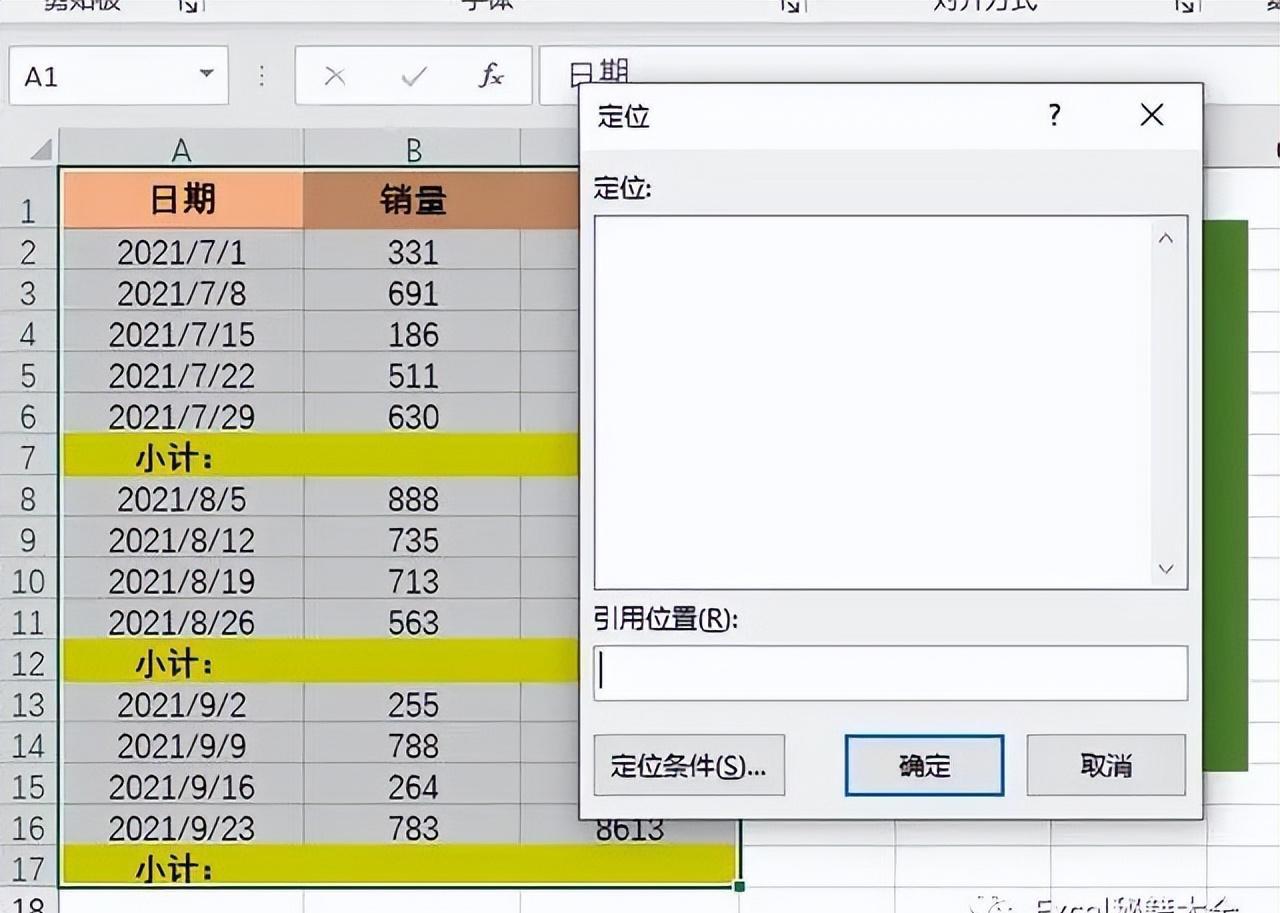This screenshot has width=1280, height=913.
Task: Select sales value 788
Action: pyautogui.click(x=413, y=745)
